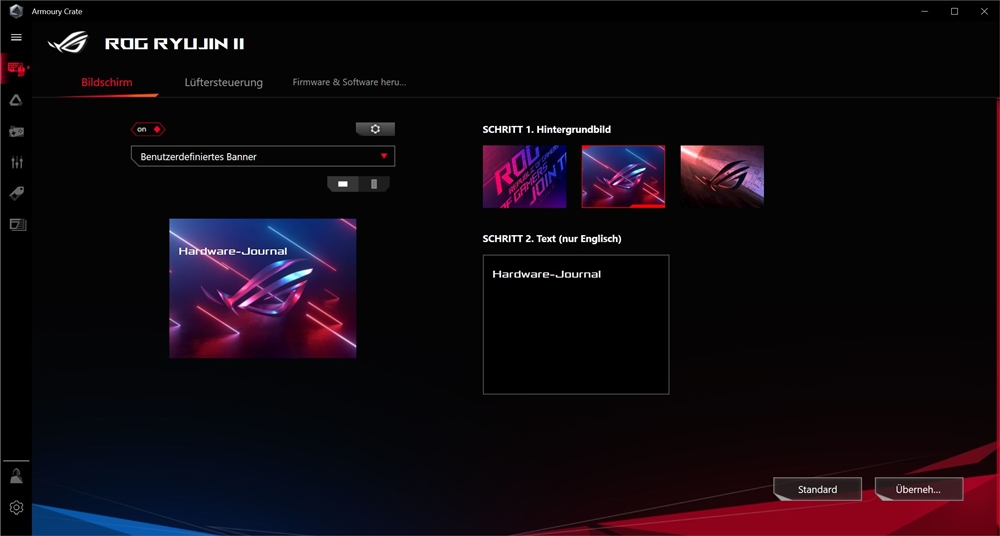This screenshot has width=1000, height=536.
Task: Expand the Benutzerdefiniertes Banner dropdown
Action: pyautogui.click(x=263, y=156)
